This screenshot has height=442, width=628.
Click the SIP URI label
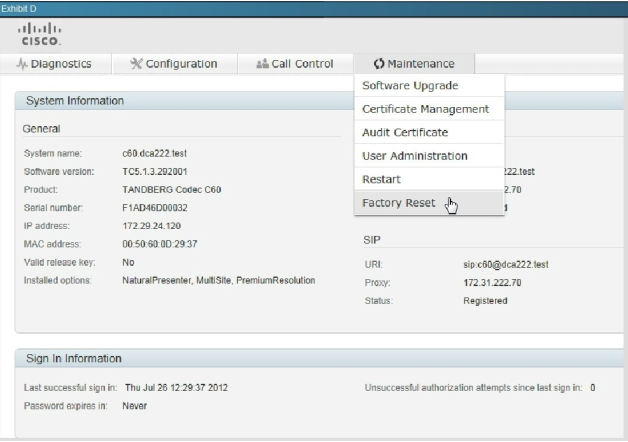click(373, 265)
